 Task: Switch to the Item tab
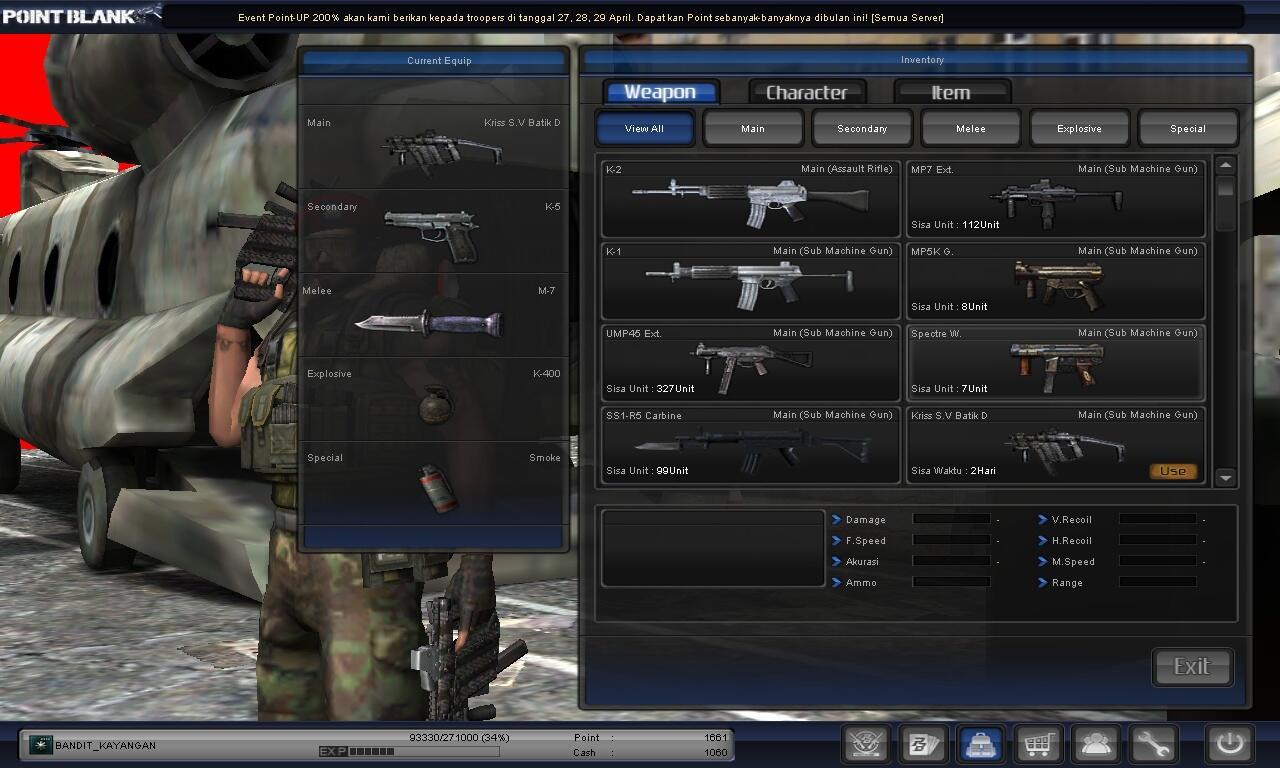[951, 92]
